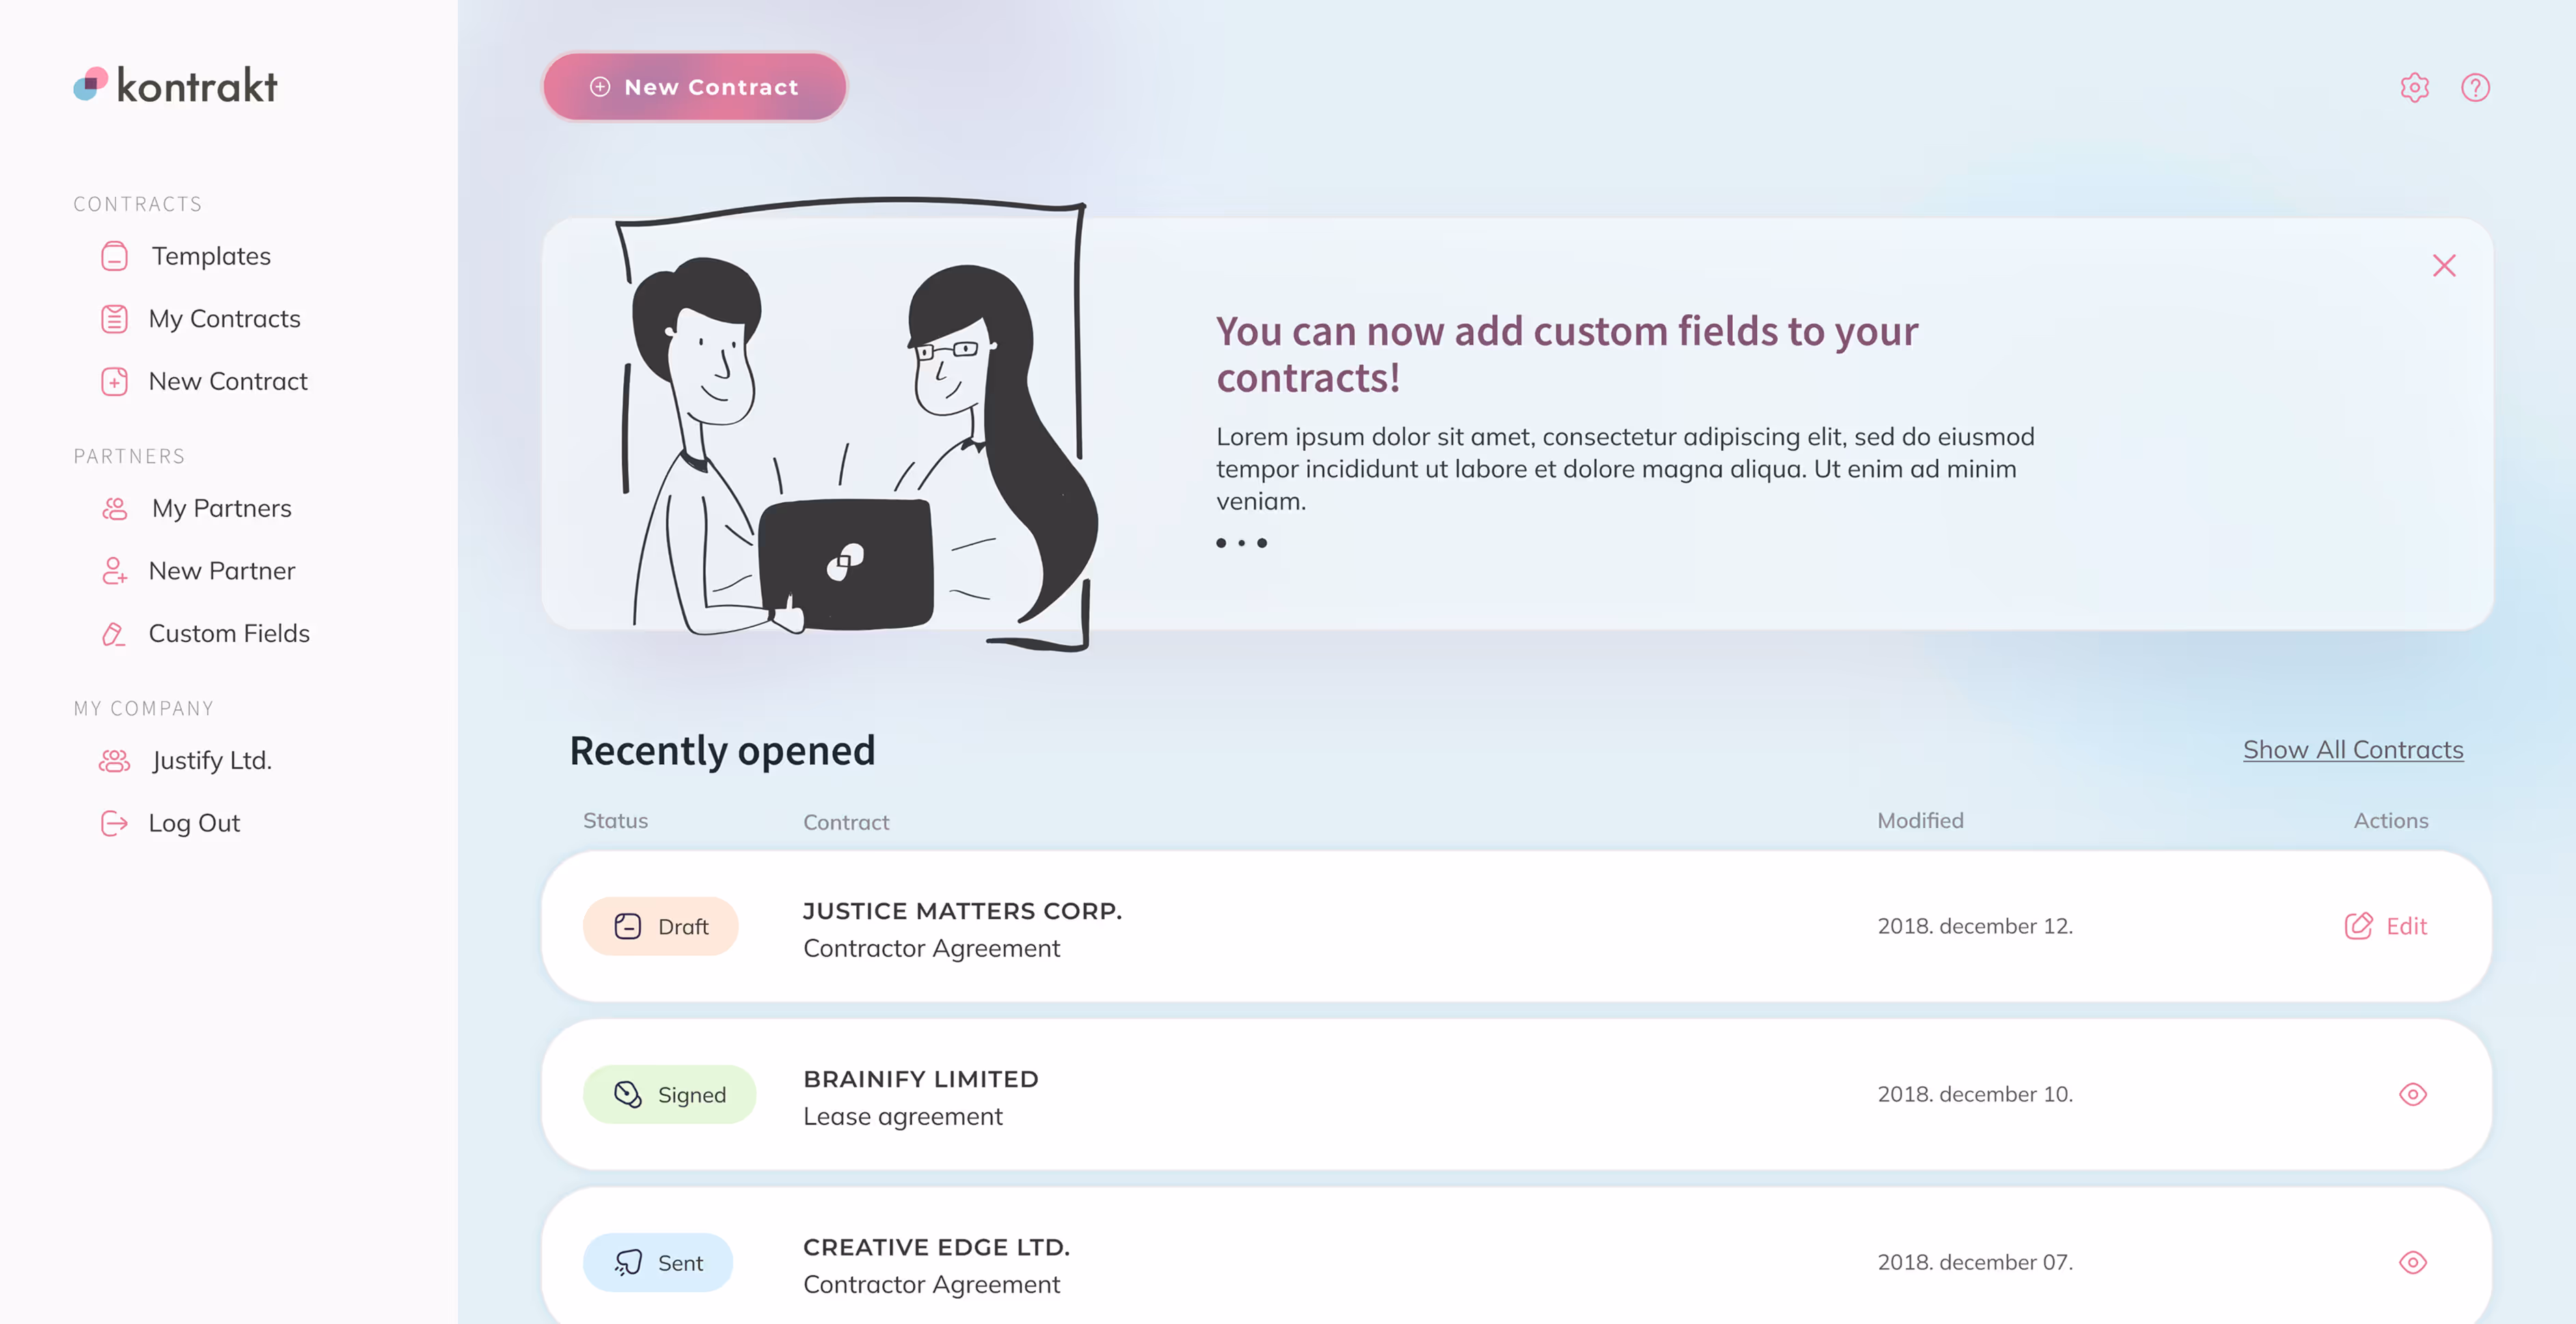Dismiss the custom fields announcement banner
The width and height of the screenshot is (2576, 1324).
click(2444, 265)
